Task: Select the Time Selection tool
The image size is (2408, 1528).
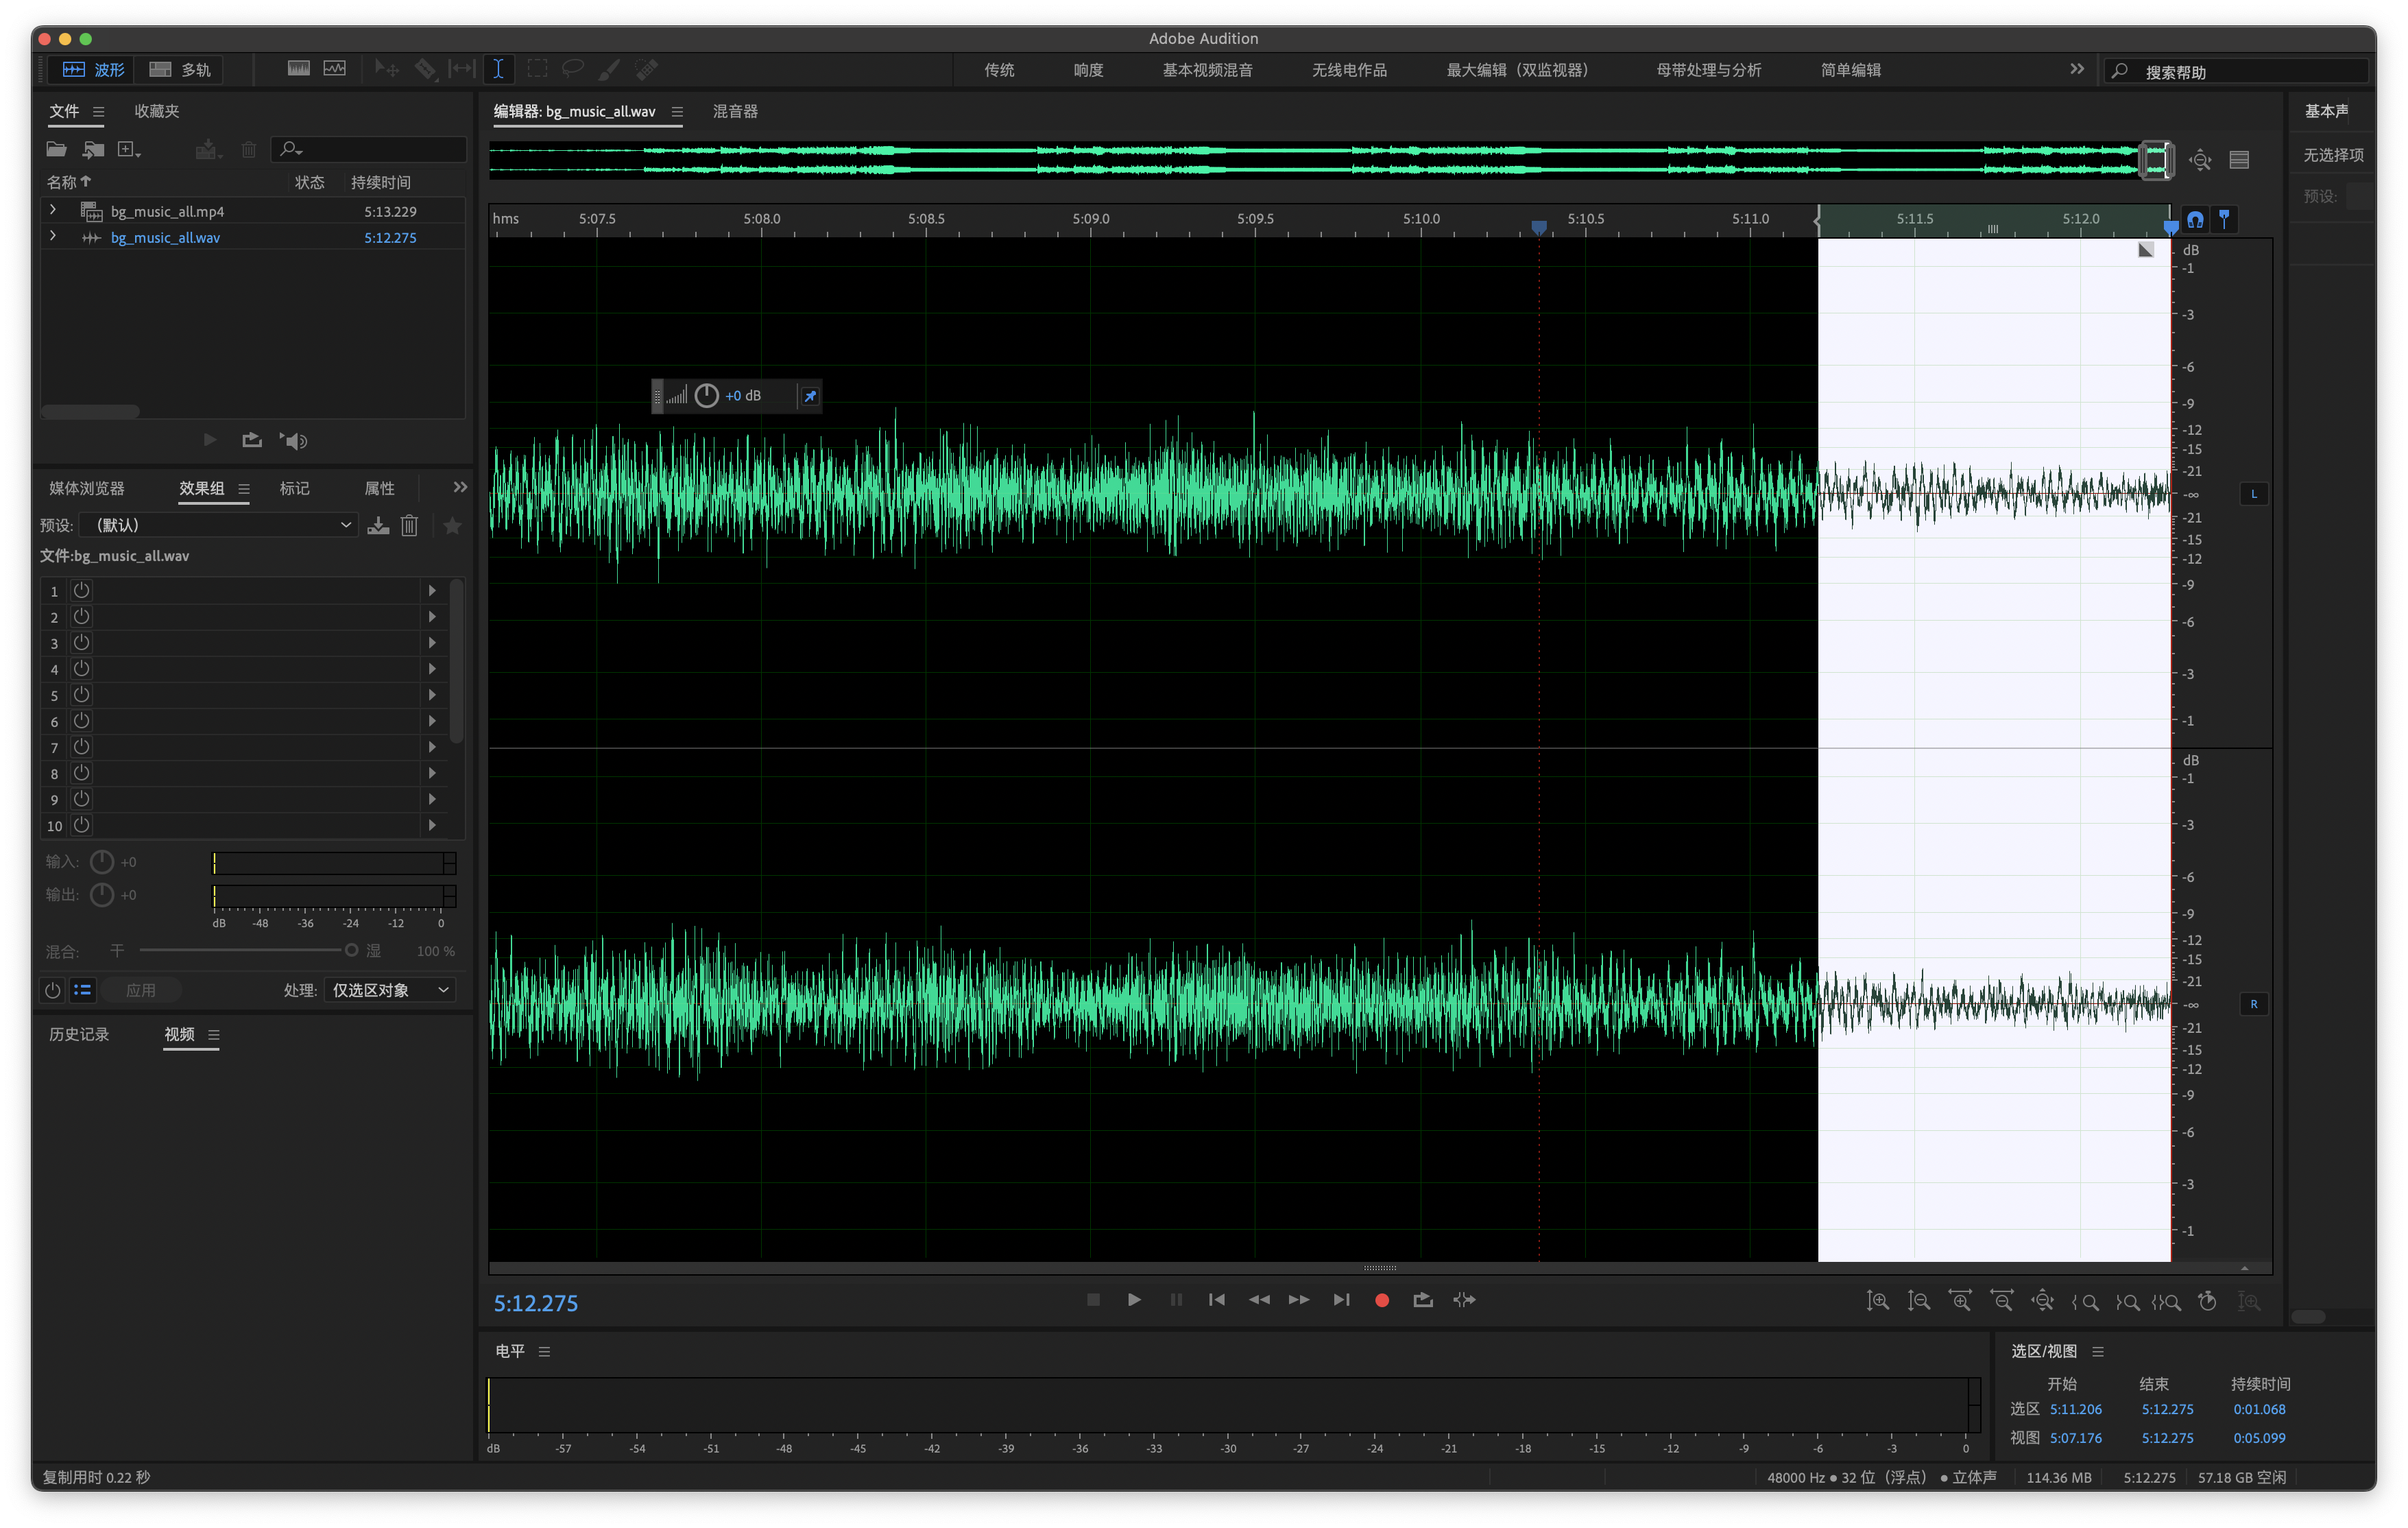Action: click(498, 69)
